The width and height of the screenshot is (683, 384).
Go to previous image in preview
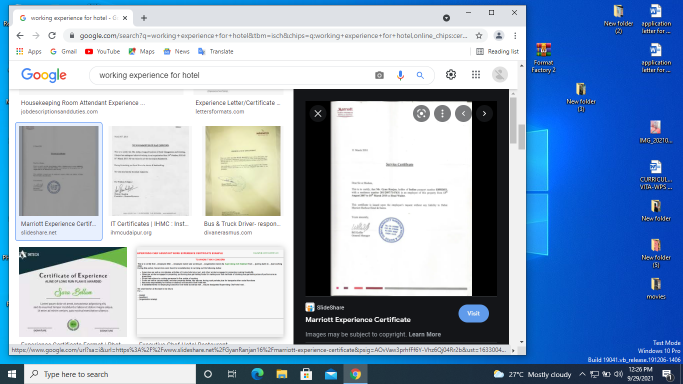[463, 114]
